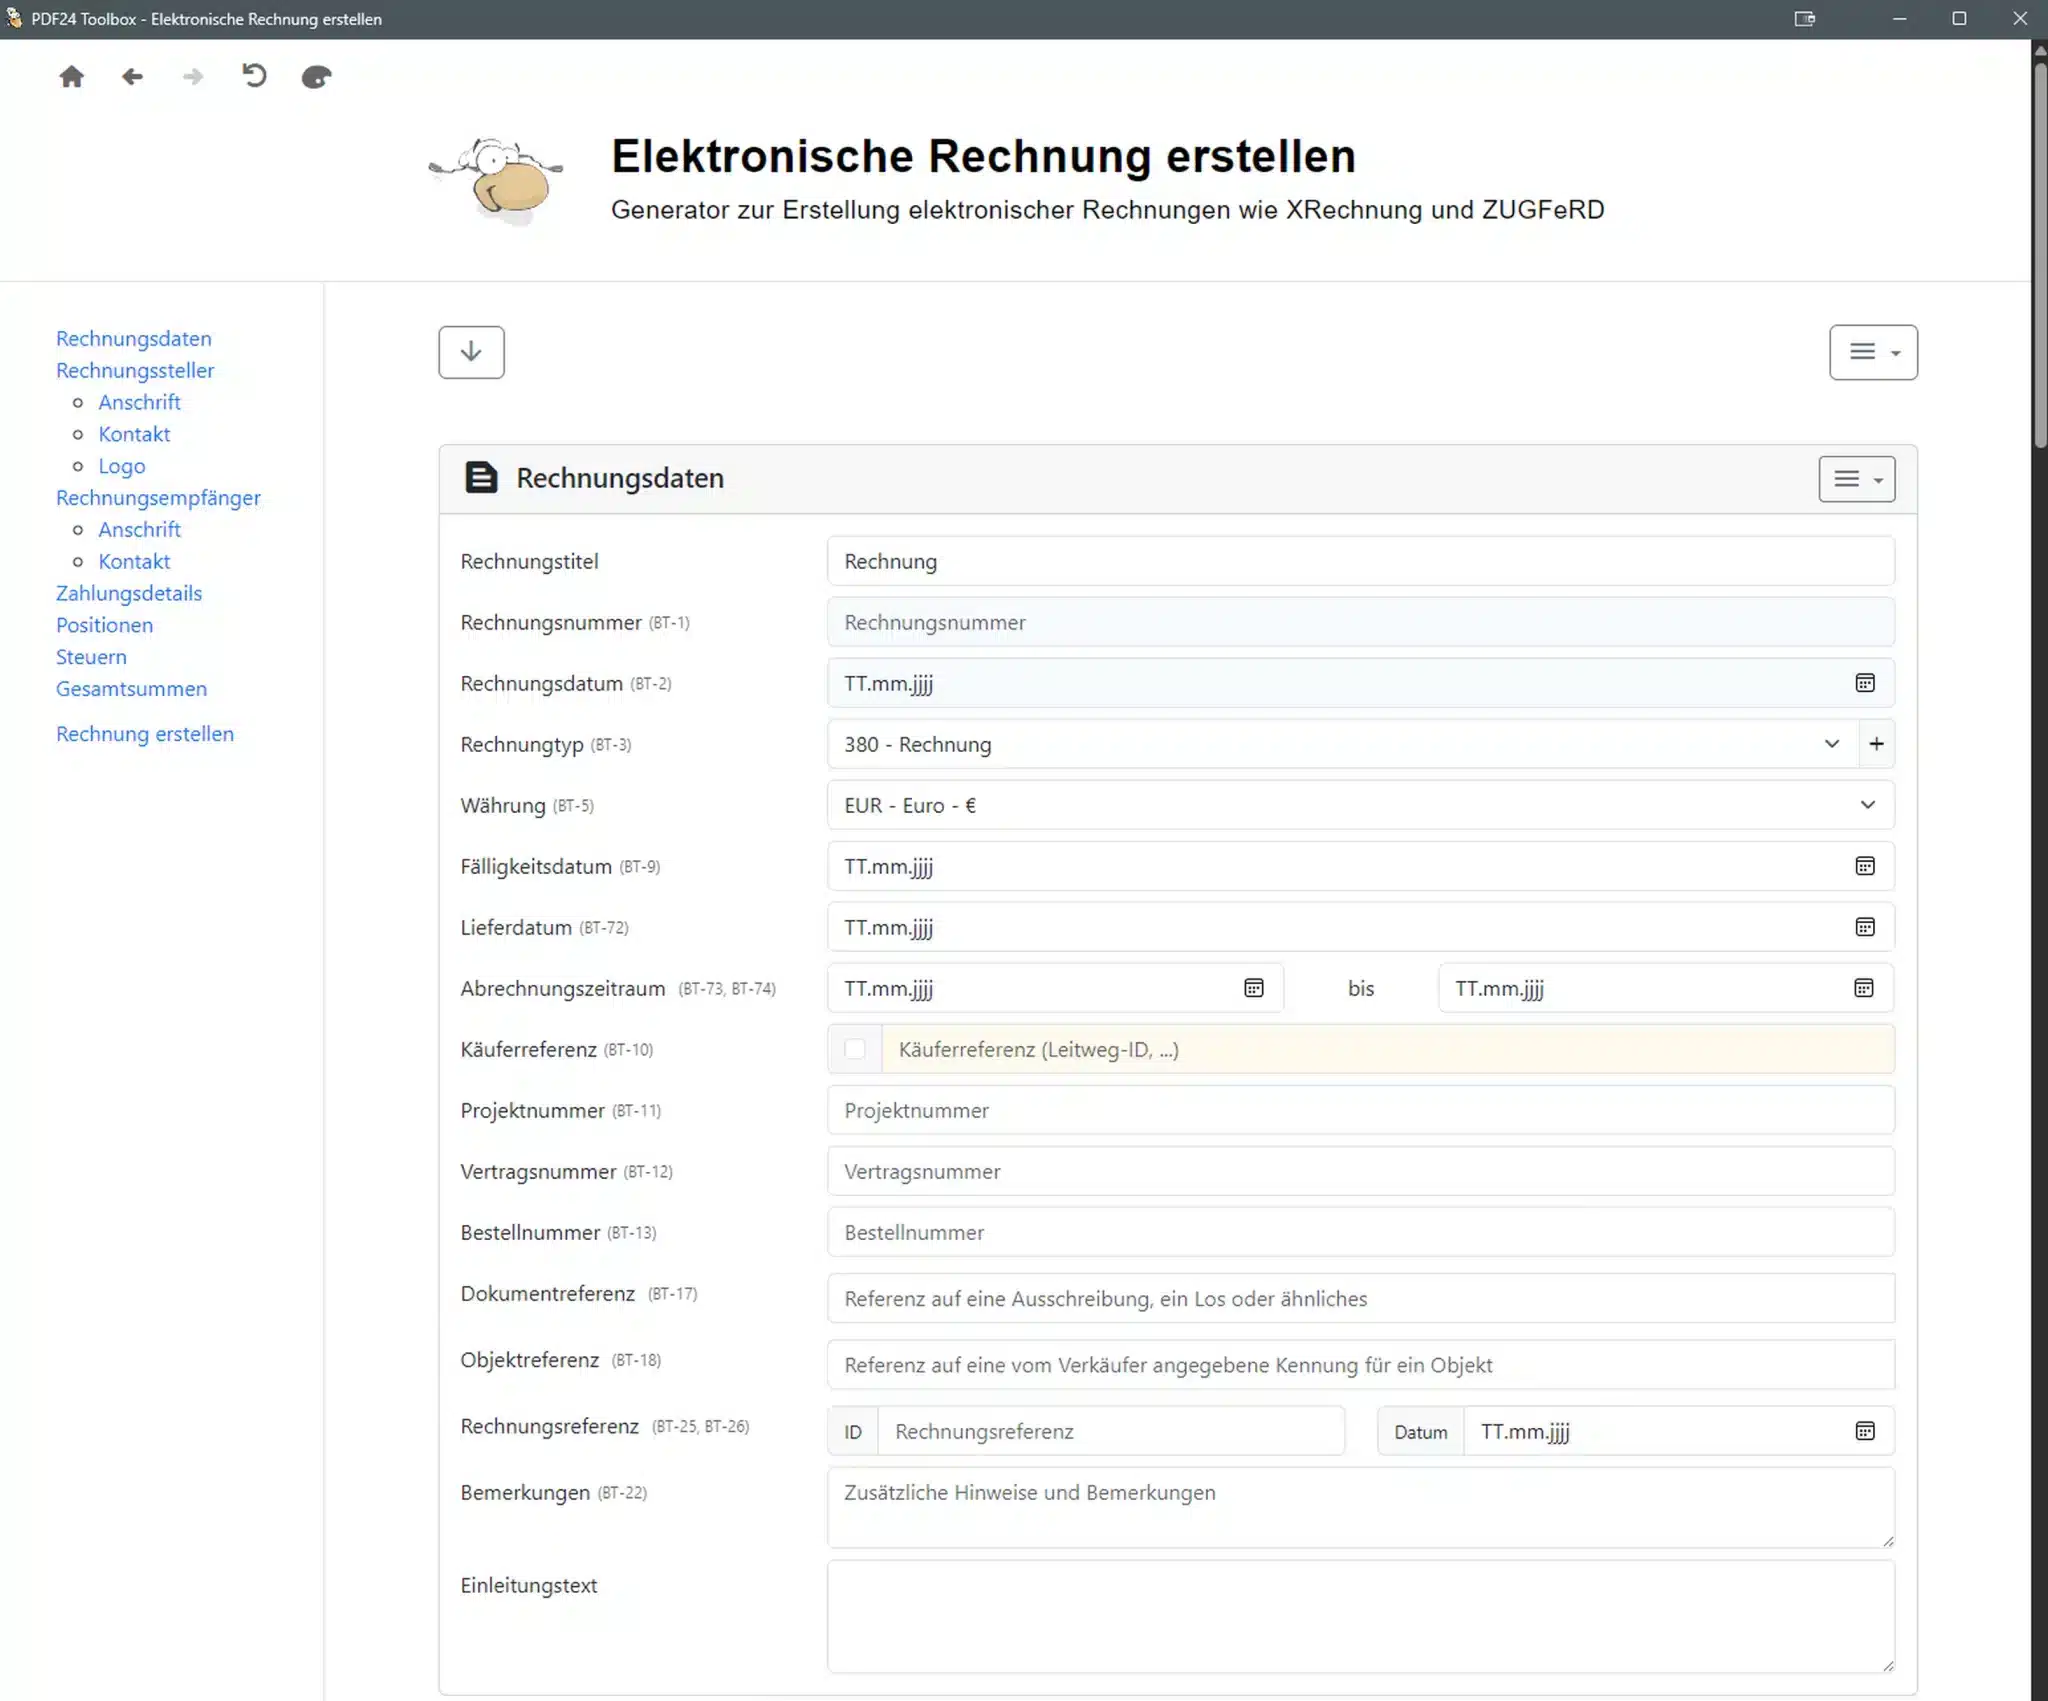This screenshot has width=2048, height=1701.
Task: Open the top hamburger menu dropdown above the form
Action: [1873, 352]
